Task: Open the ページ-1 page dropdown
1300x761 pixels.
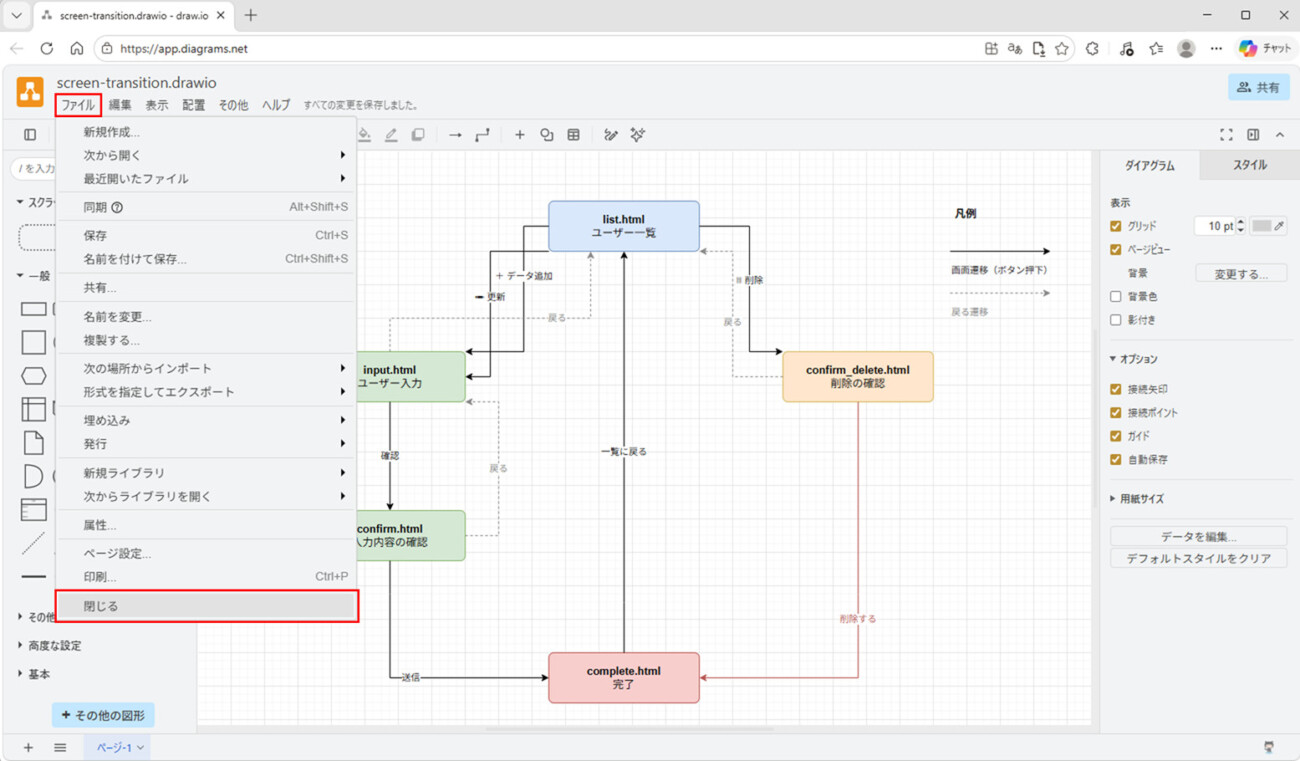Action: [x=119, y=747]
